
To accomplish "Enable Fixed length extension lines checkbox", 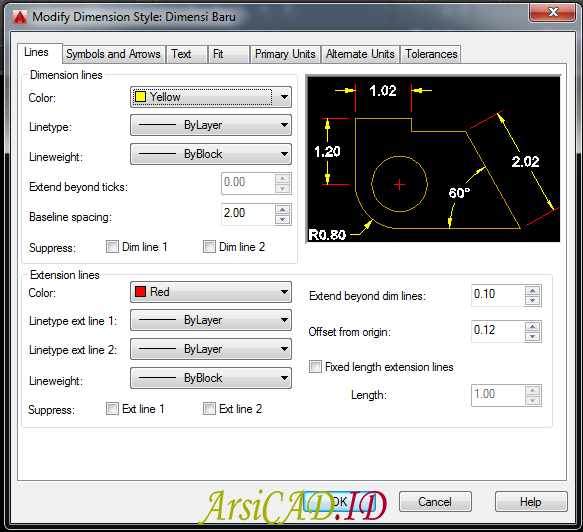I will coord(315,367).
